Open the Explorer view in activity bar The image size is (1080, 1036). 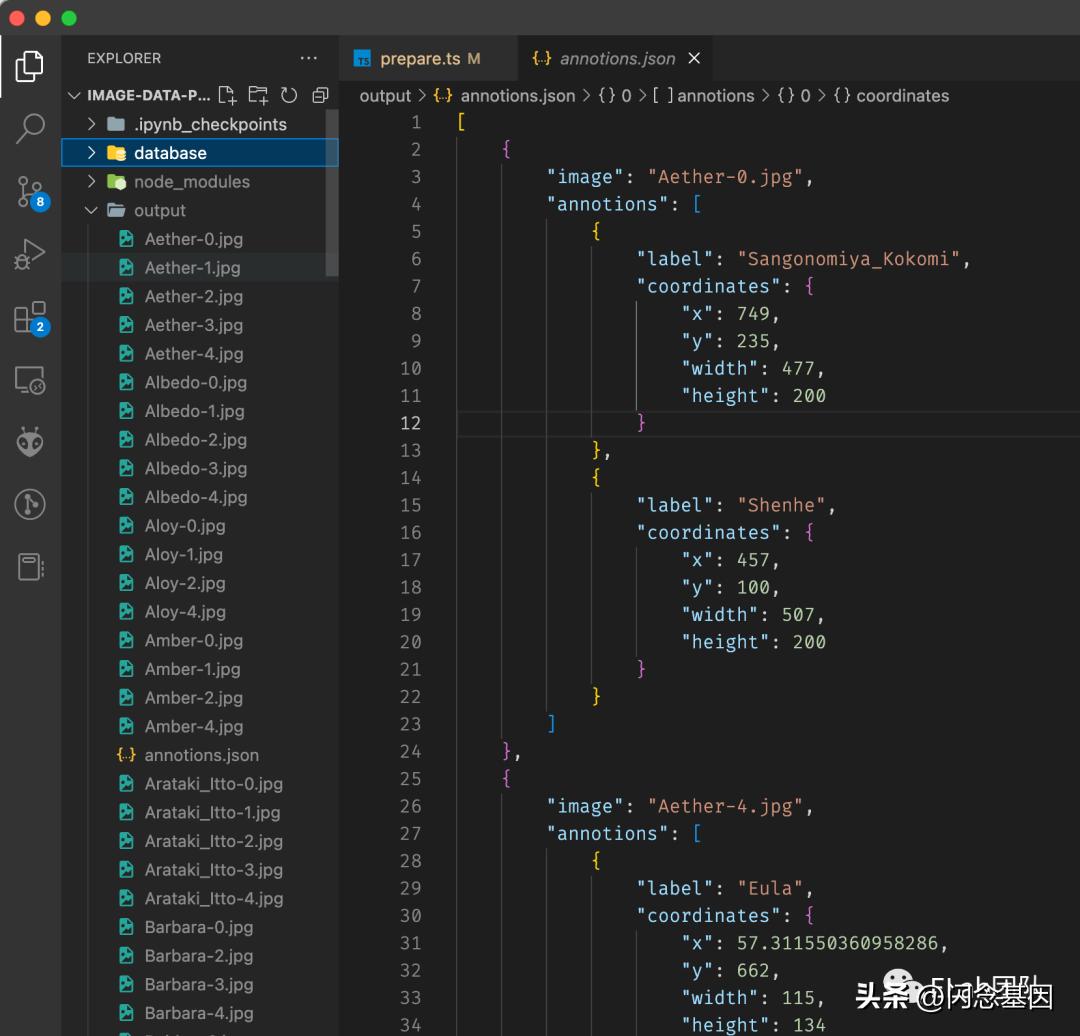(30, 67)
